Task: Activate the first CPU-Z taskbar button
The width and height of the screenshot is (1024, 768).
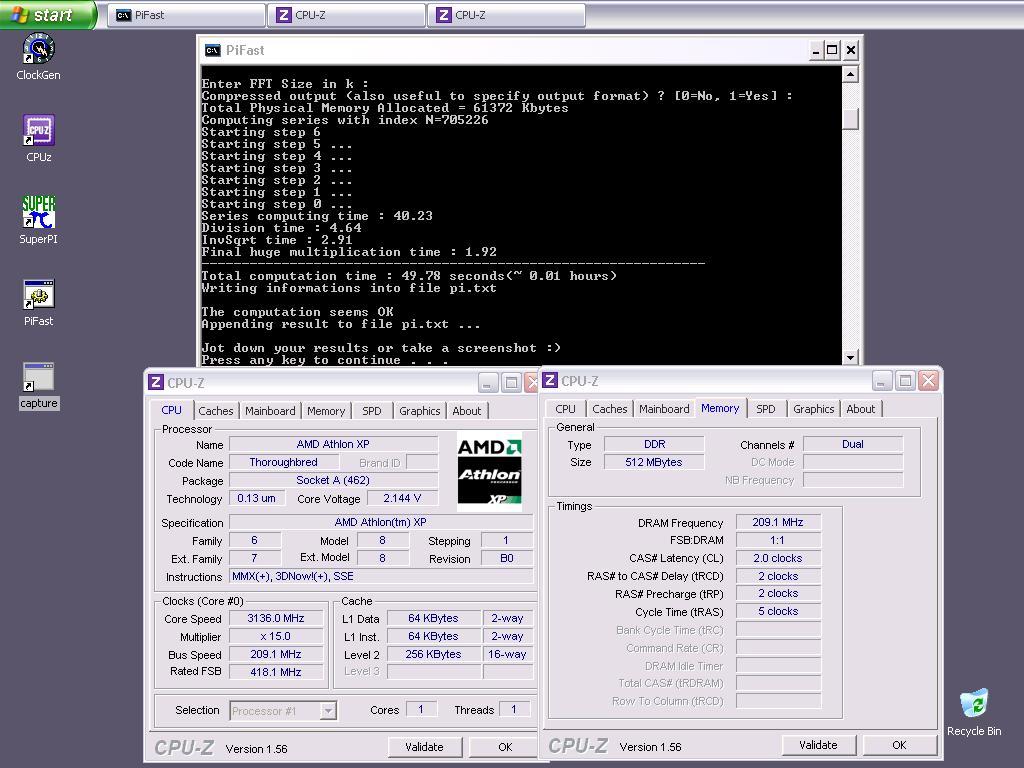Action: (347, 15)
